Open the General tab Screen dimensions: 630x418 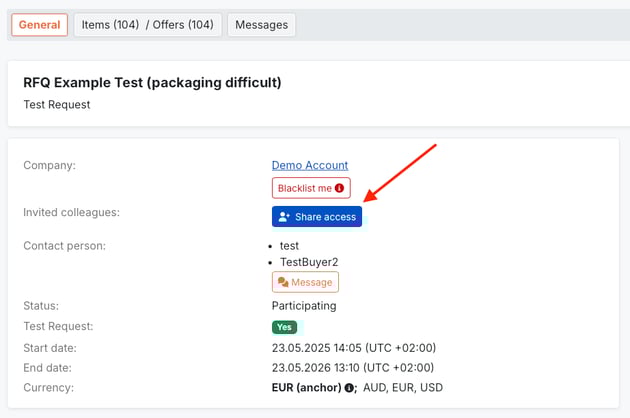pos(39,25)
